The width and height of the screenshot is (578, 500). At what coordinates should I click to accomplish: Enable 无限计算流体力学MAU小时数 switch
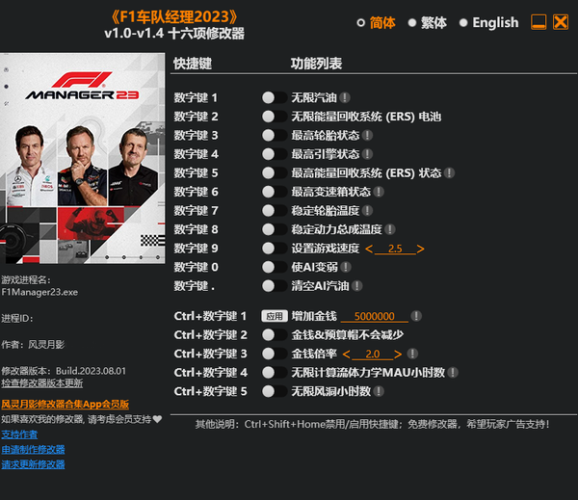(274, 372)
